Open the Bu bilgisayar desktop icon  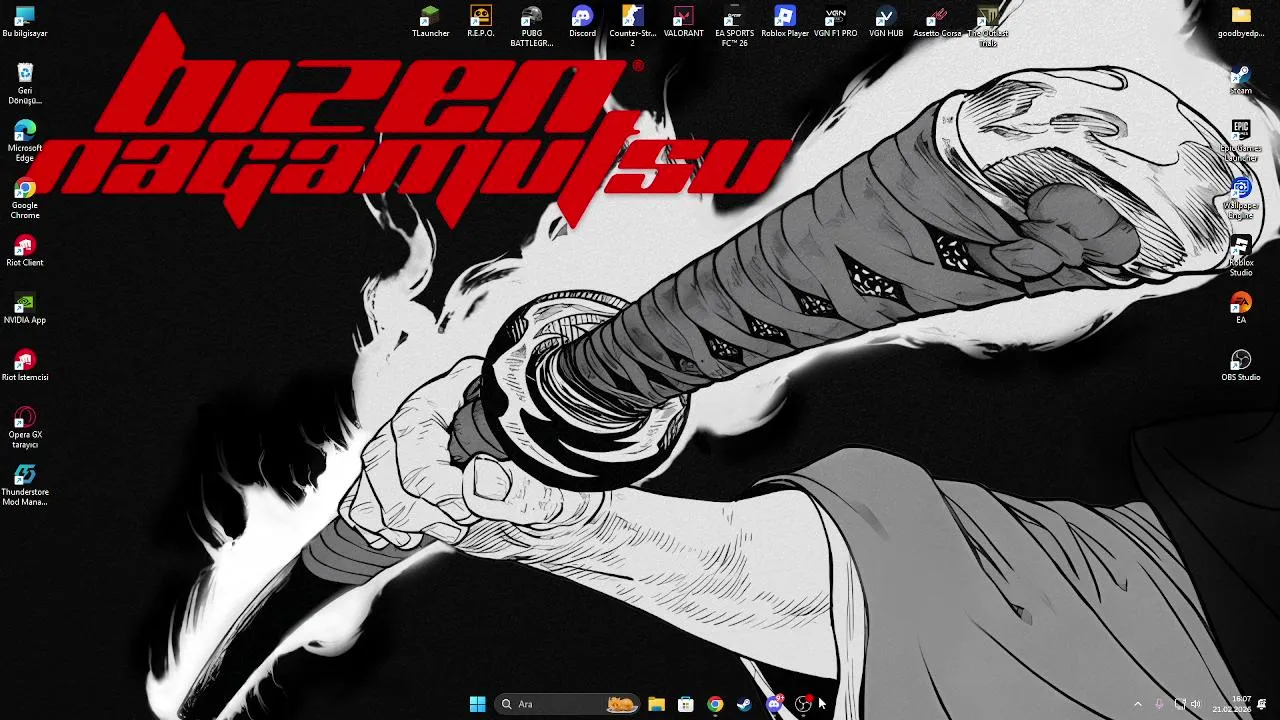tap(25, 22)
